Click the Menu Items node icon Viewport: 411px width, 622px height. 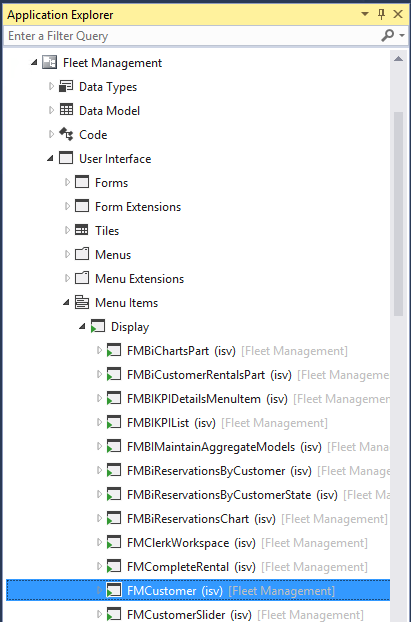click(82, 302)
